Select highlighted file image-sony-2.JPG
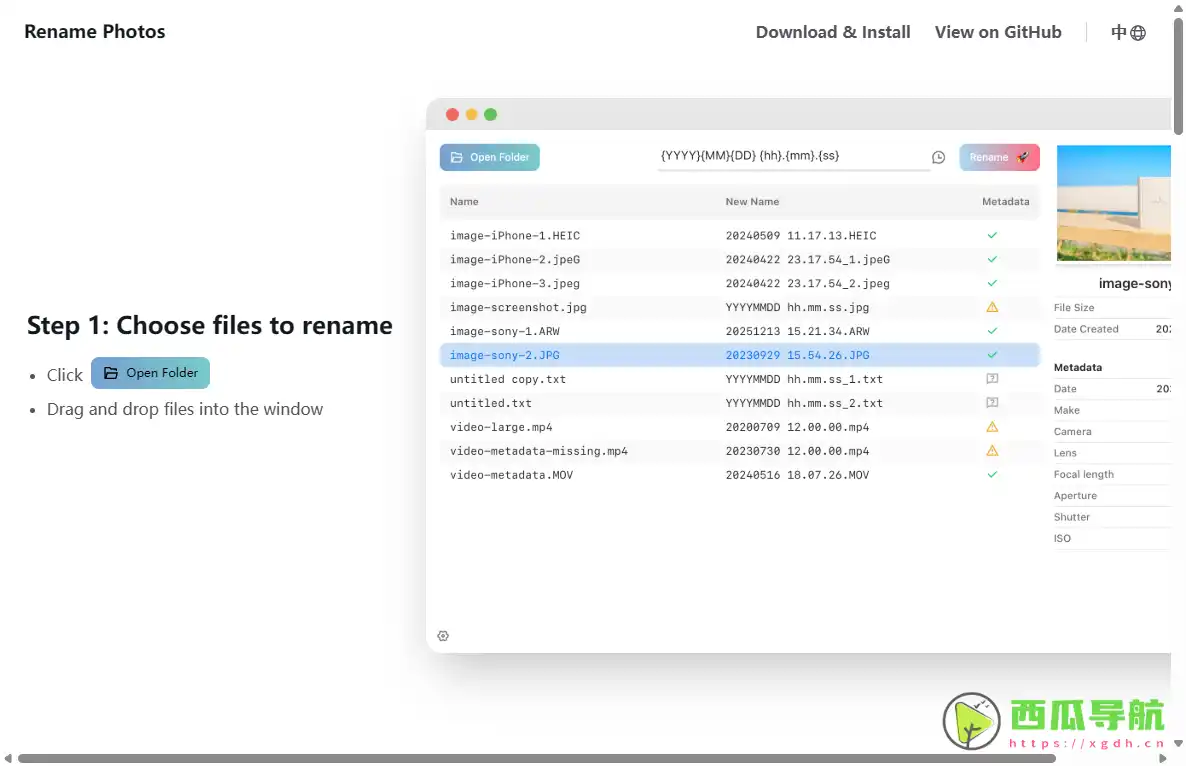The height and width of the screenshot is (766, 1186). pyautogui.click(x=505, y=355)
